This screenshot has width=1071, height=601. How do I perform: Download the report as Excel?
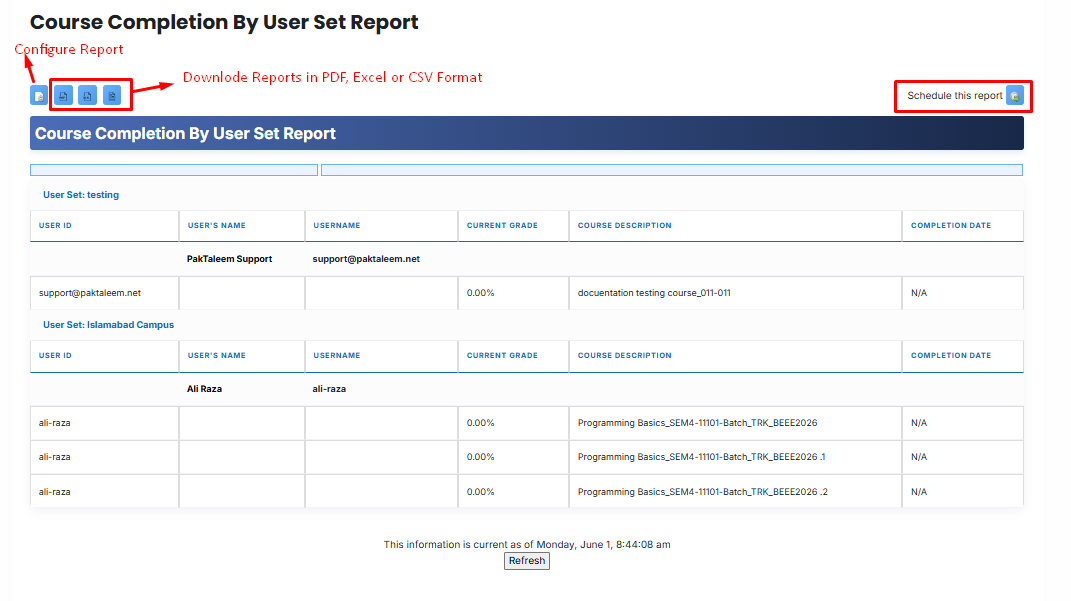pos(87,96)
